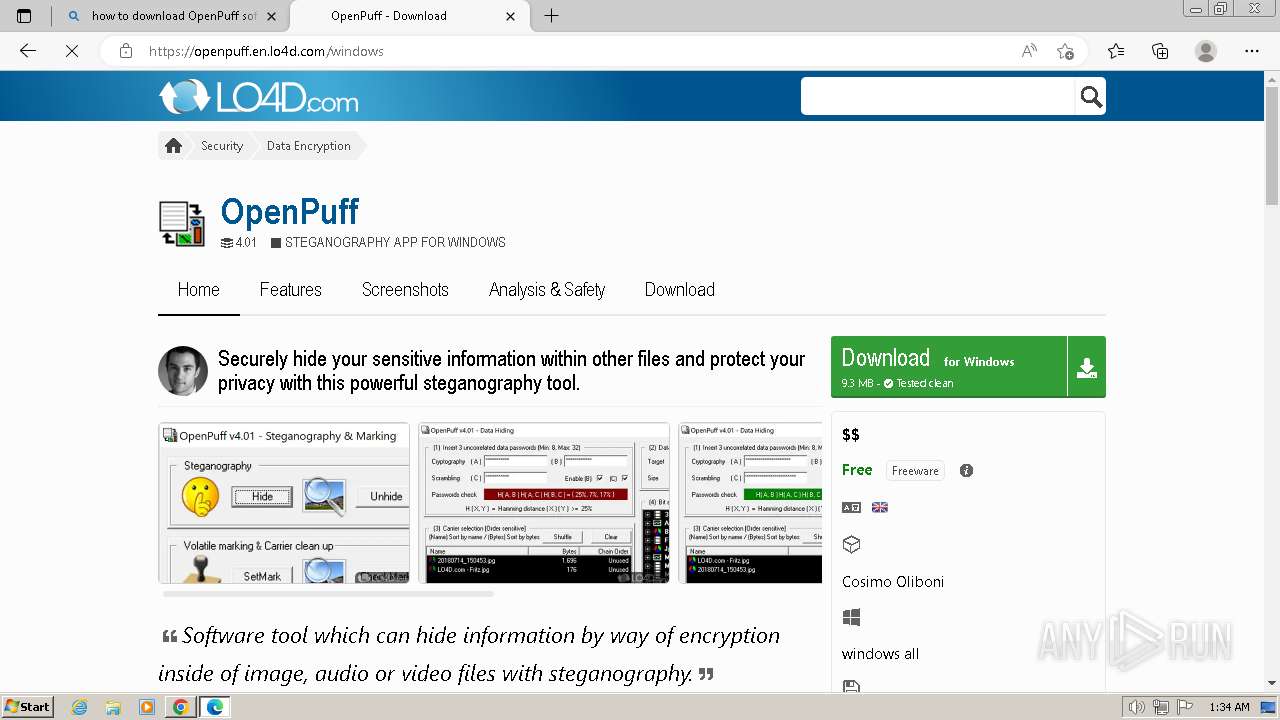Open the Windows Start menu
This screenshot has width=1280, height=720.
[28, 707]
